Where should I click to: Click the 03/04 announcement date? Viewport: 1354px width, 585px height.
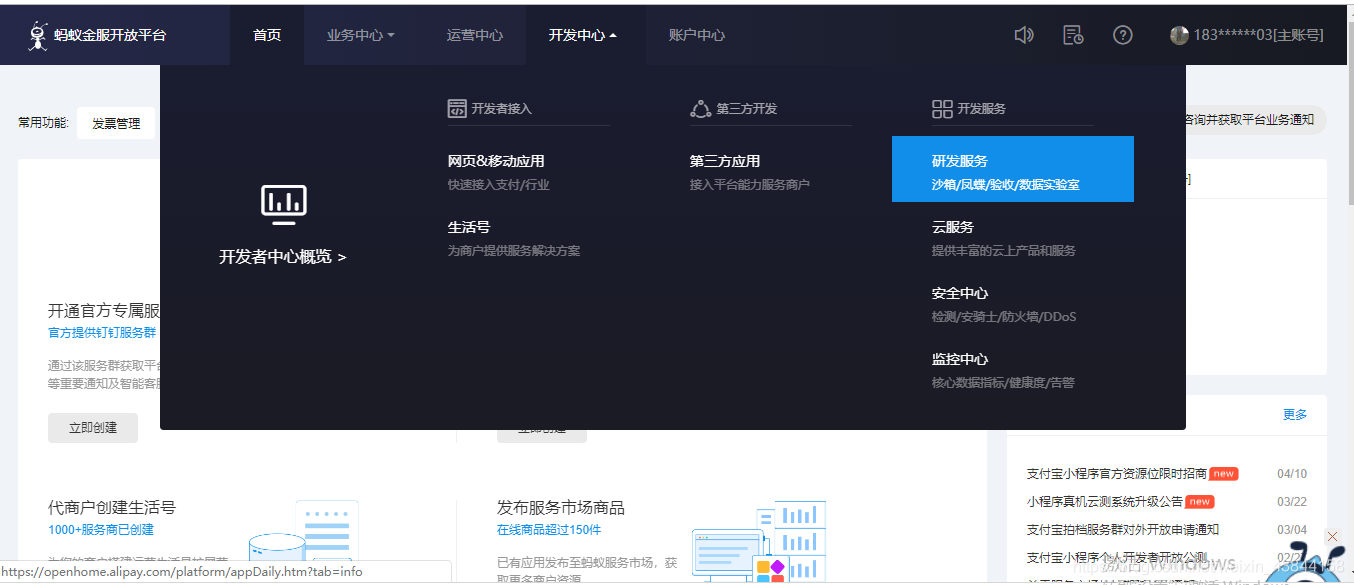pyautogui.click(x=1292, y=530)
